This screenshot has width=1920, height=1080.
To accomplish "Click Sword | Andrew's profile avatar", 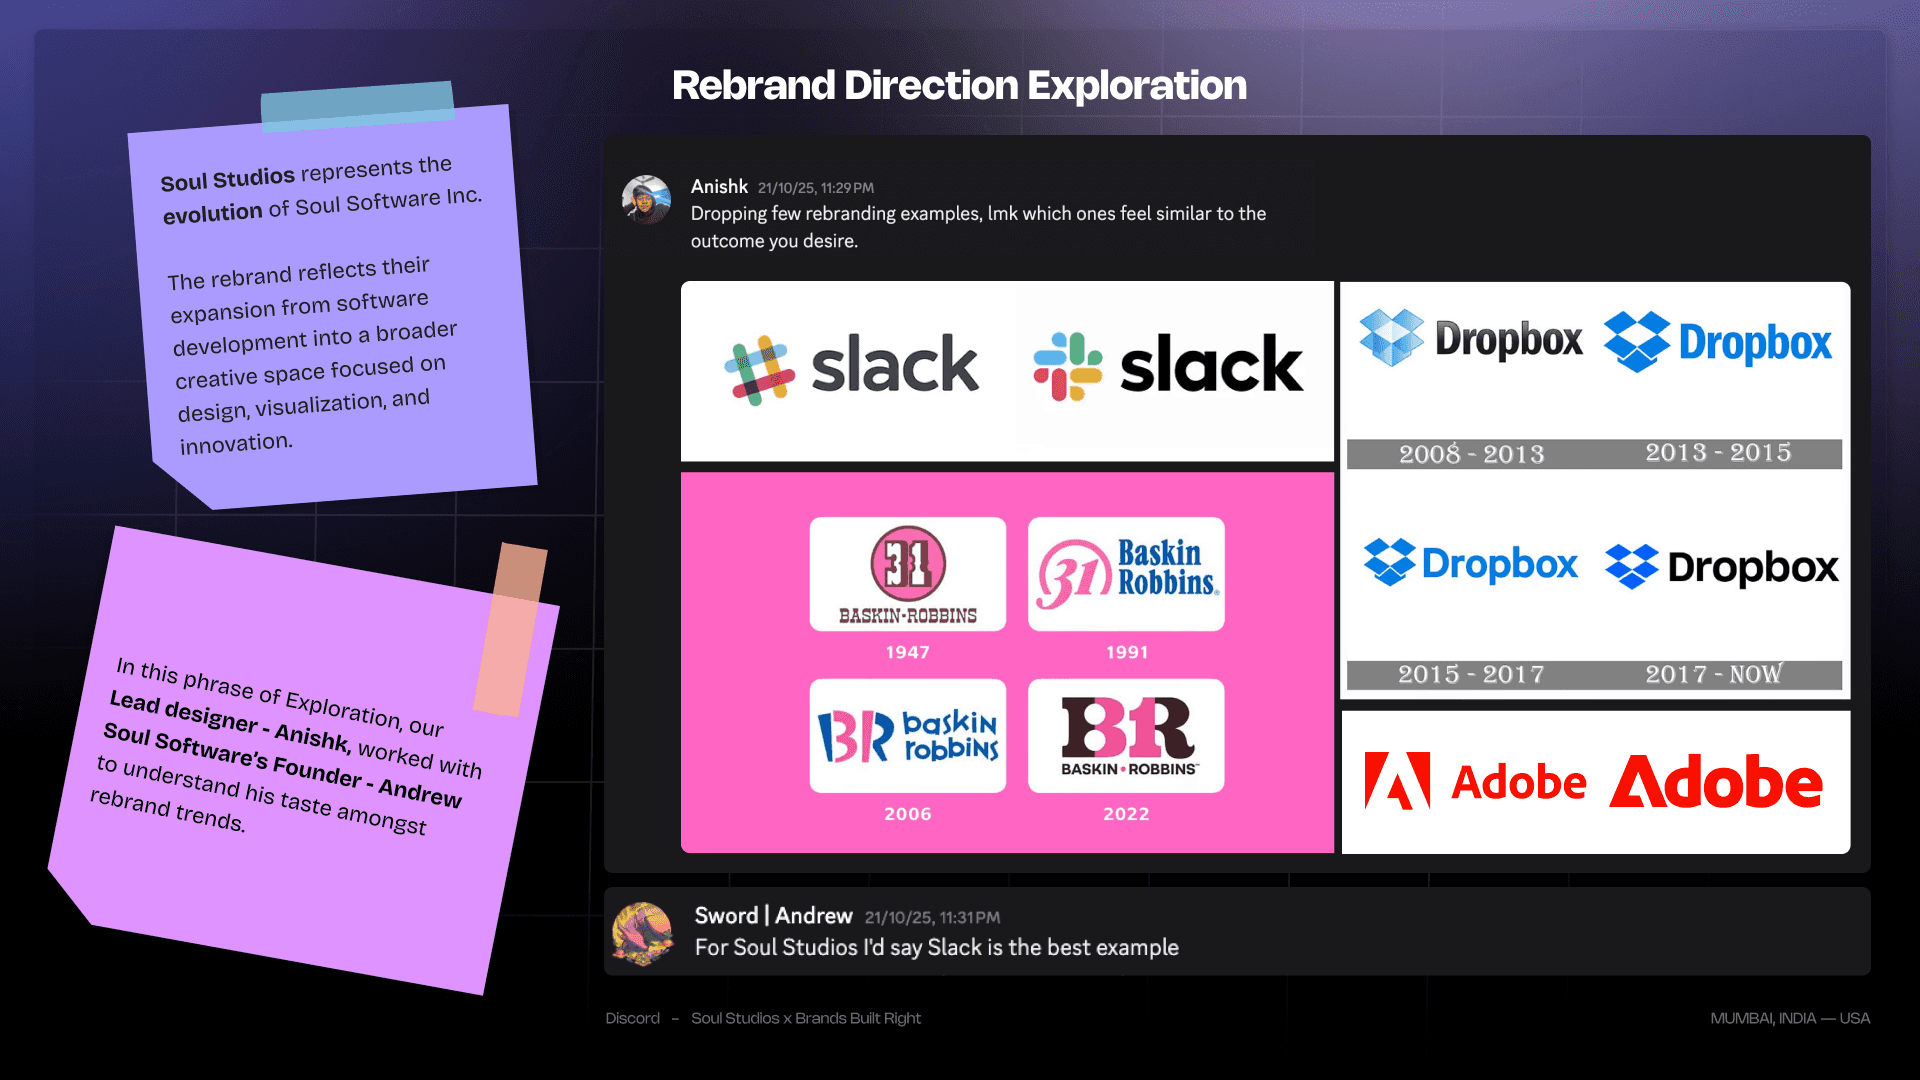I will [x=642, y=933].
